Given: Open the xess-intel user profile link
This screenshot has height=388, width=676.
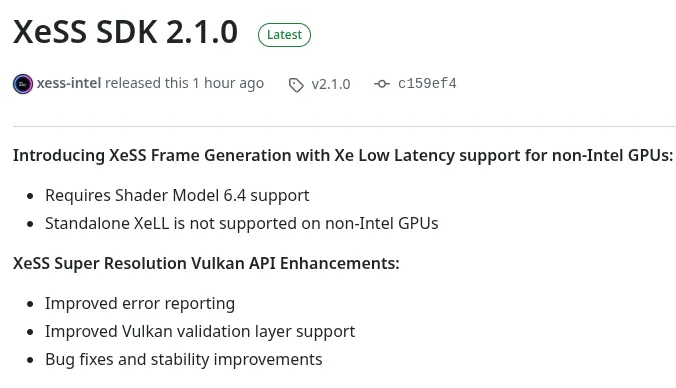Looking at the screenshot, I should (69, 83).
